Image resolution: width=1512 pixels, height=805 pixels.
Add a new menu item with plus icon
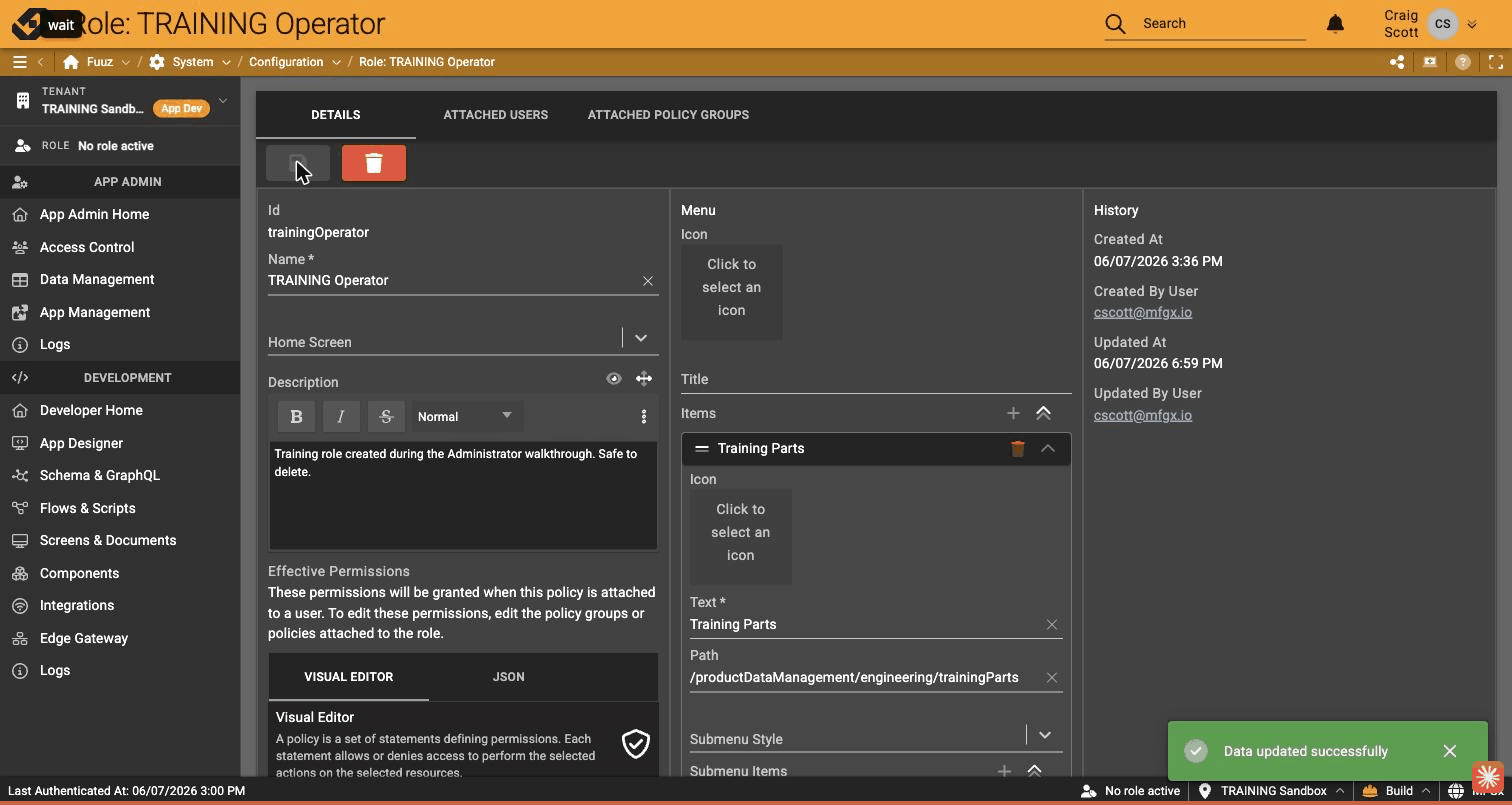pyautogui.click(x=1013, y=413)
